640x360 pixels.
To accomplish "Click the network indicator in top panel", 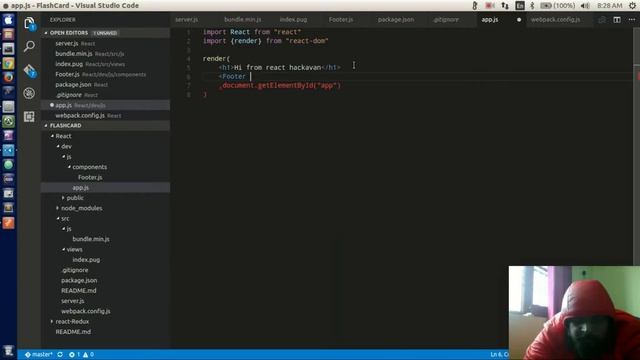I will click(x=505, y=6).
